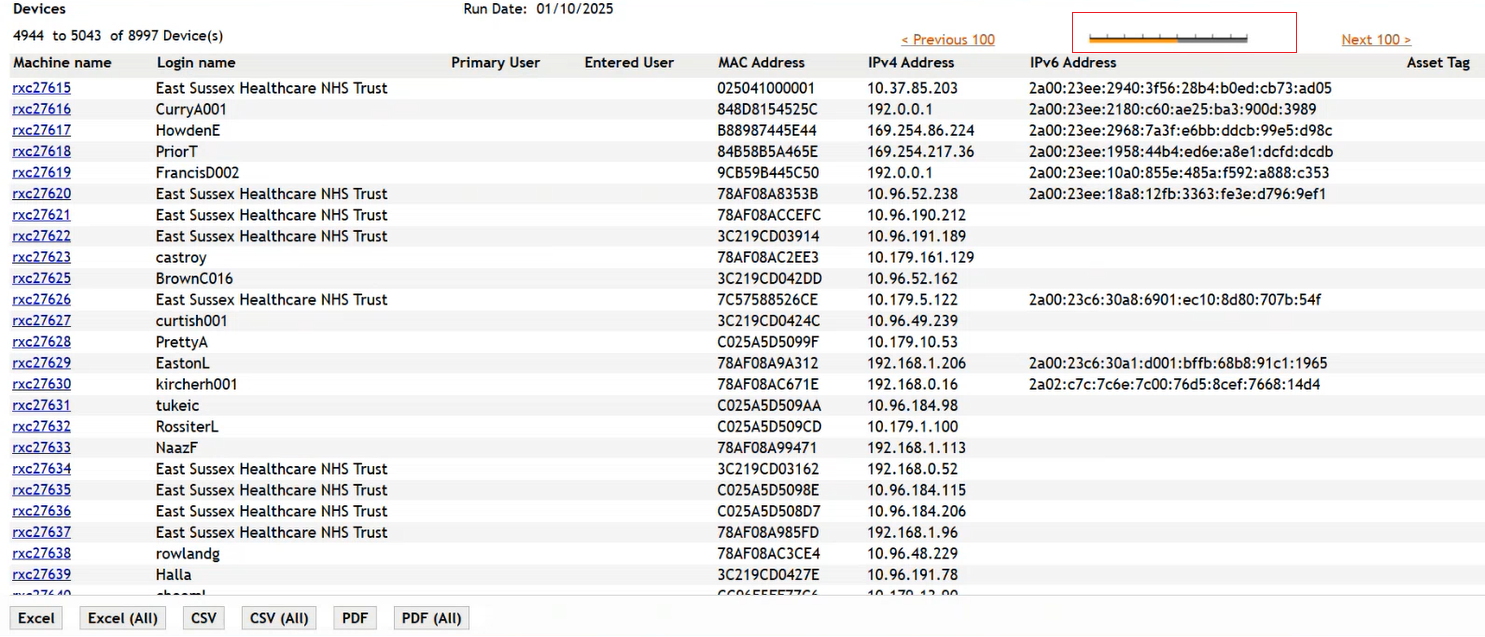
Task: Open the rxc27619 machine link
Action: 42,173
